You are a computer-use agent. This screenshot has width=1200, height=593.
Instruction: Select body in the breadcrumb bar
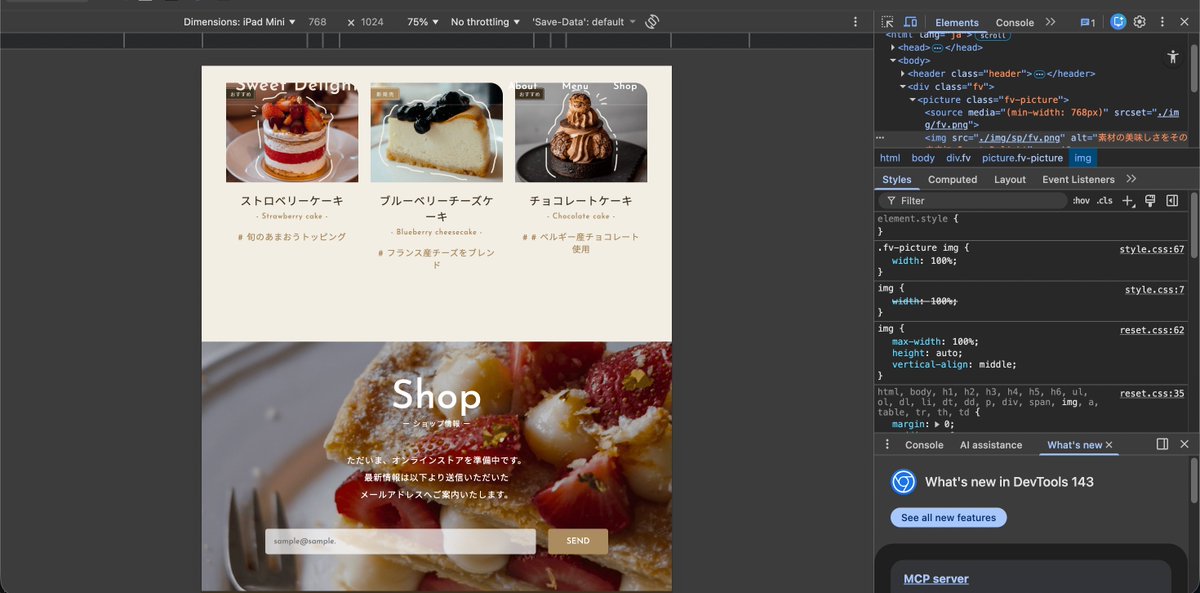tap(923, 158)
